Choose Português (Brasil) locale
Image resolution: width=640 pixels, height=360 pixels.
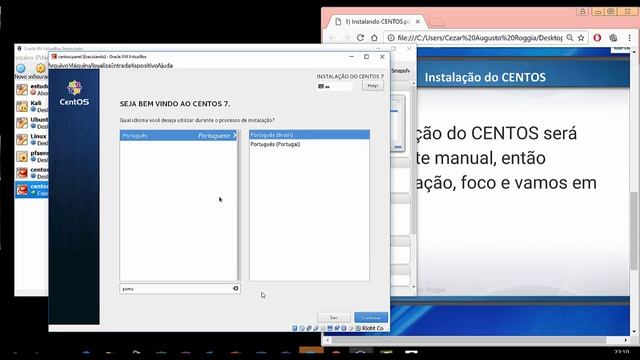tap(309, 135)
